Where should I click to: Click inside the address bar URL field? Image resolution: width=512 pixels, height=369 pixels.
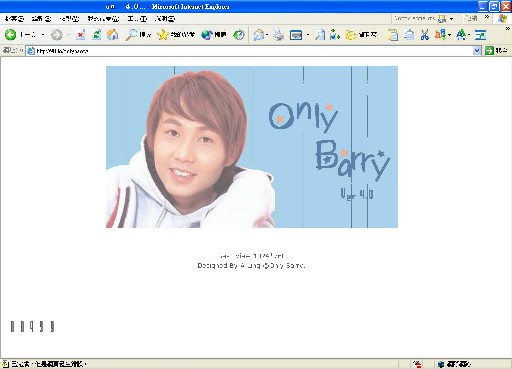(250, 51)
